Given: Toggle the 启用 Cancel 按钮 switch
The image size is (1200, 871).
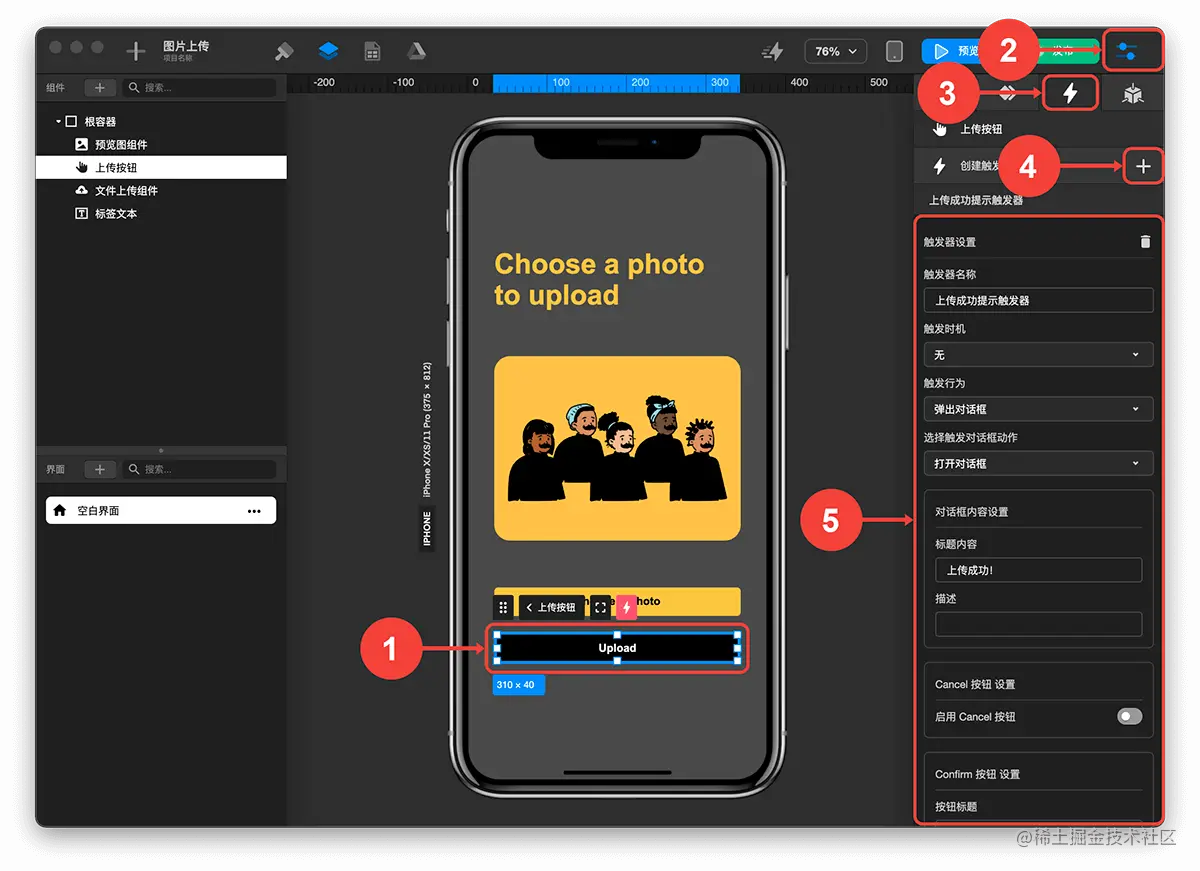Looking at the screenshot, I should click(x=1129, y=716).
